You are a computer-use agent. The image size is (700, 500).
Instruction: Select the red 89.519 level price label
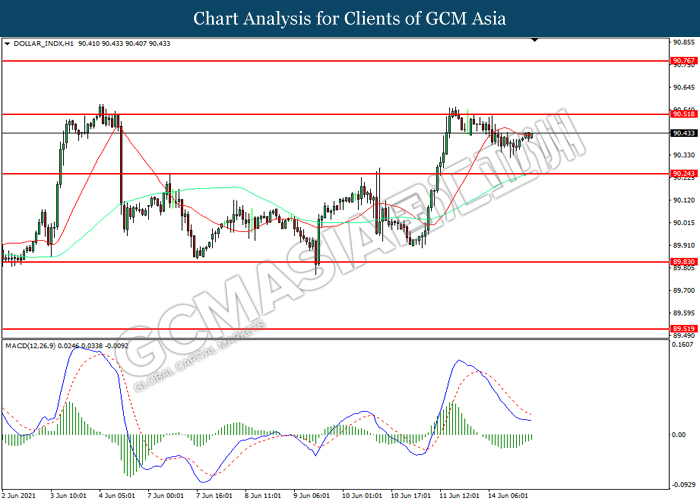point(684,329)
